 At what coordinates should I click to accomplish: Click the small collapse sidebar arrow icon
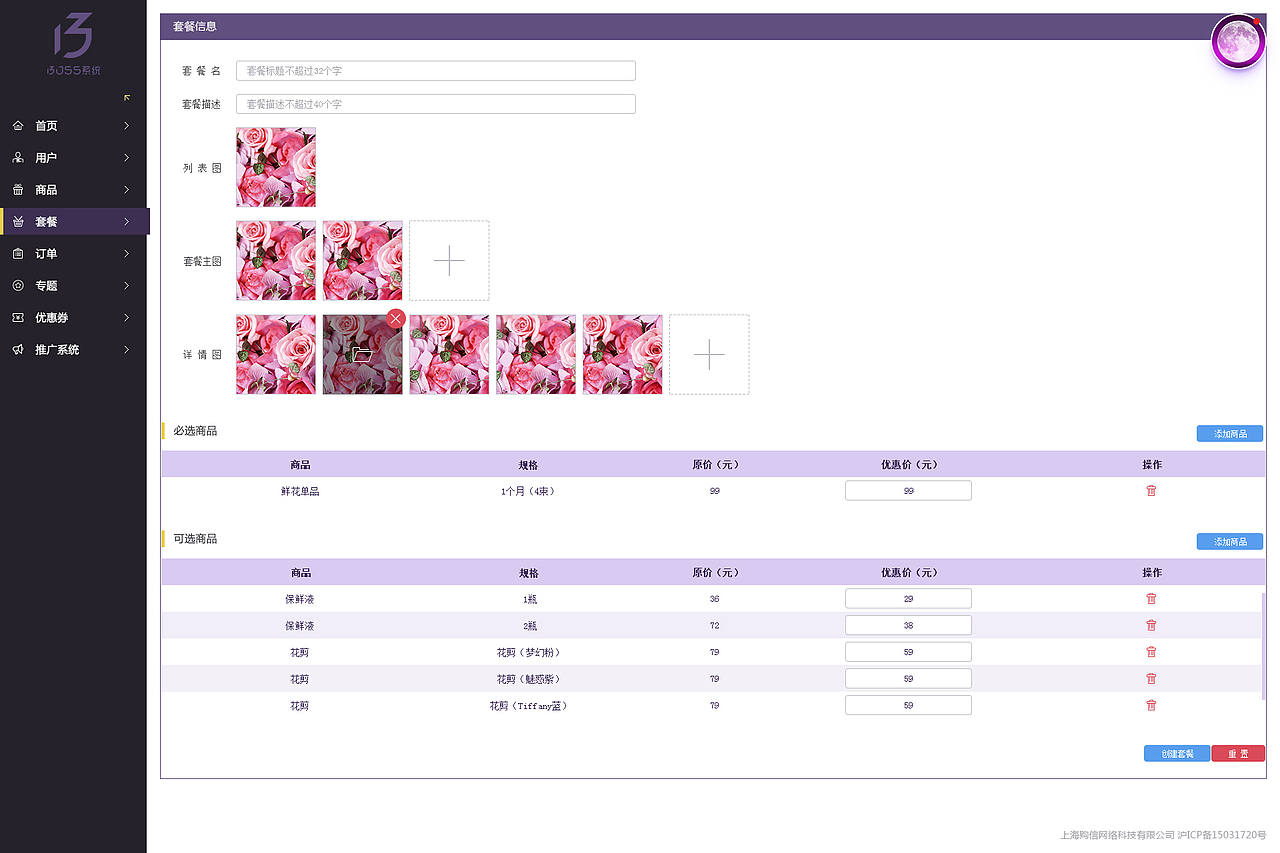pyautogui.click(x=127, y=97)
